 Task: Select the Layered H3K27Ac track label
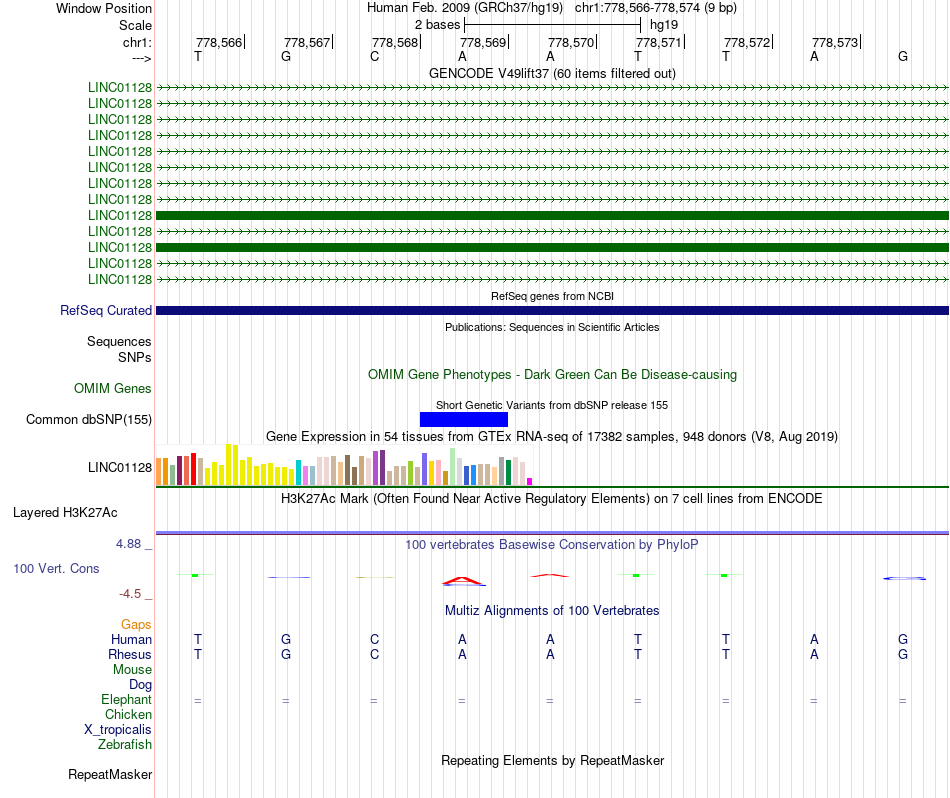tap(65, 513)
